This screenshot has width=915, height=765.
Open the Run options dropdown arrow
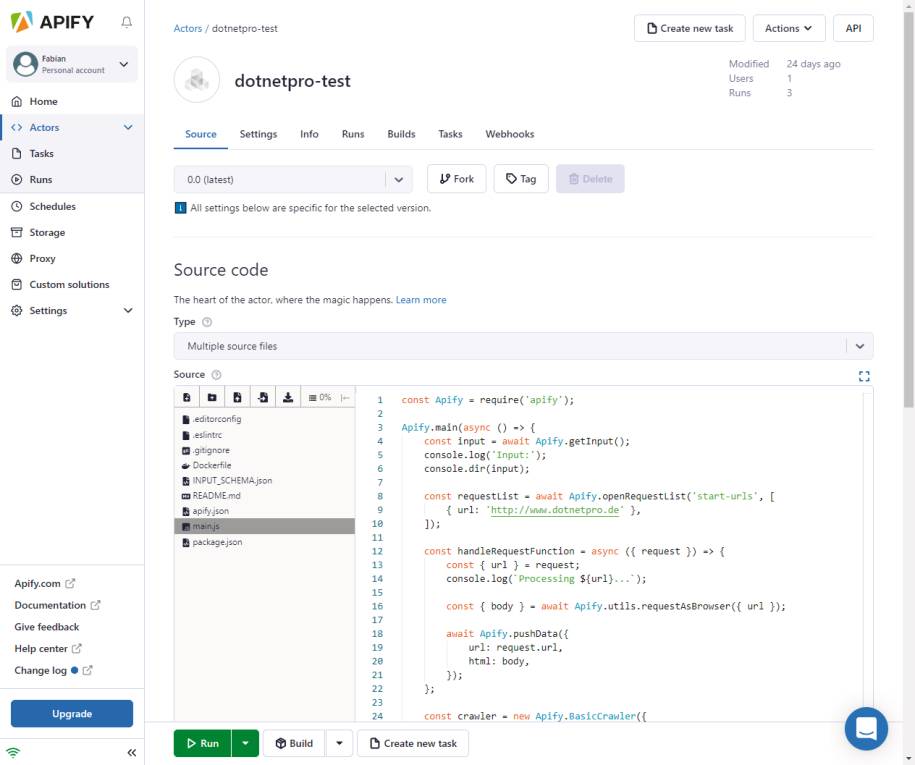pos(245,743)
